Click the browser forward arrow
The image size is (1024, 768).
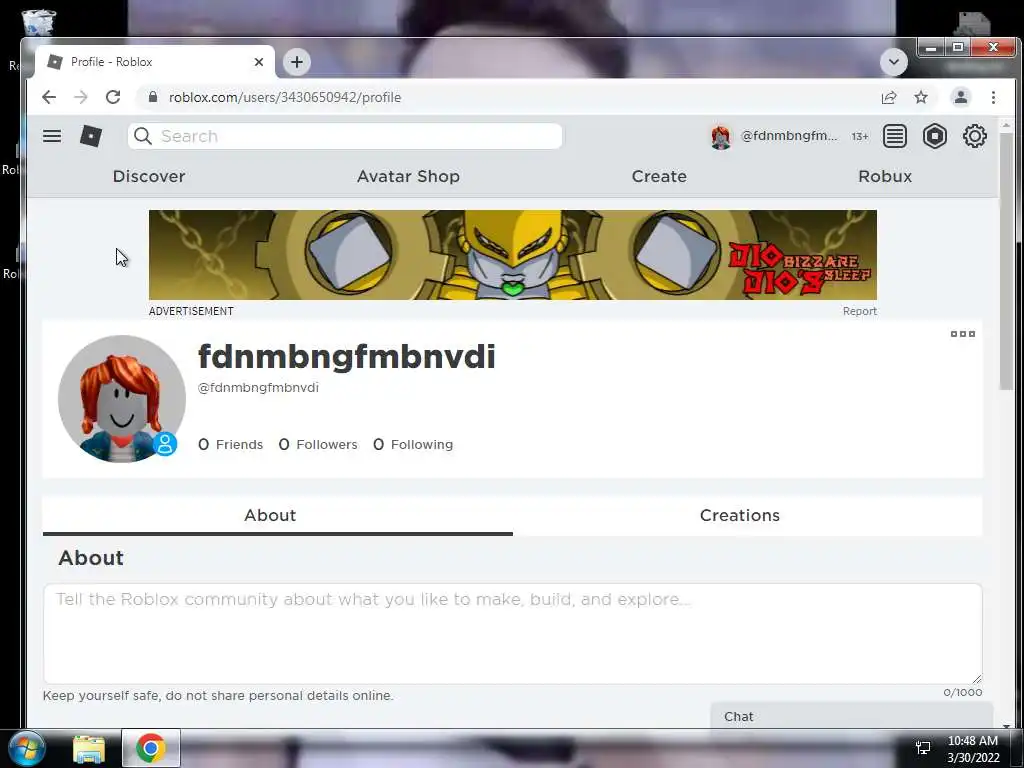[x=81, y=97]
